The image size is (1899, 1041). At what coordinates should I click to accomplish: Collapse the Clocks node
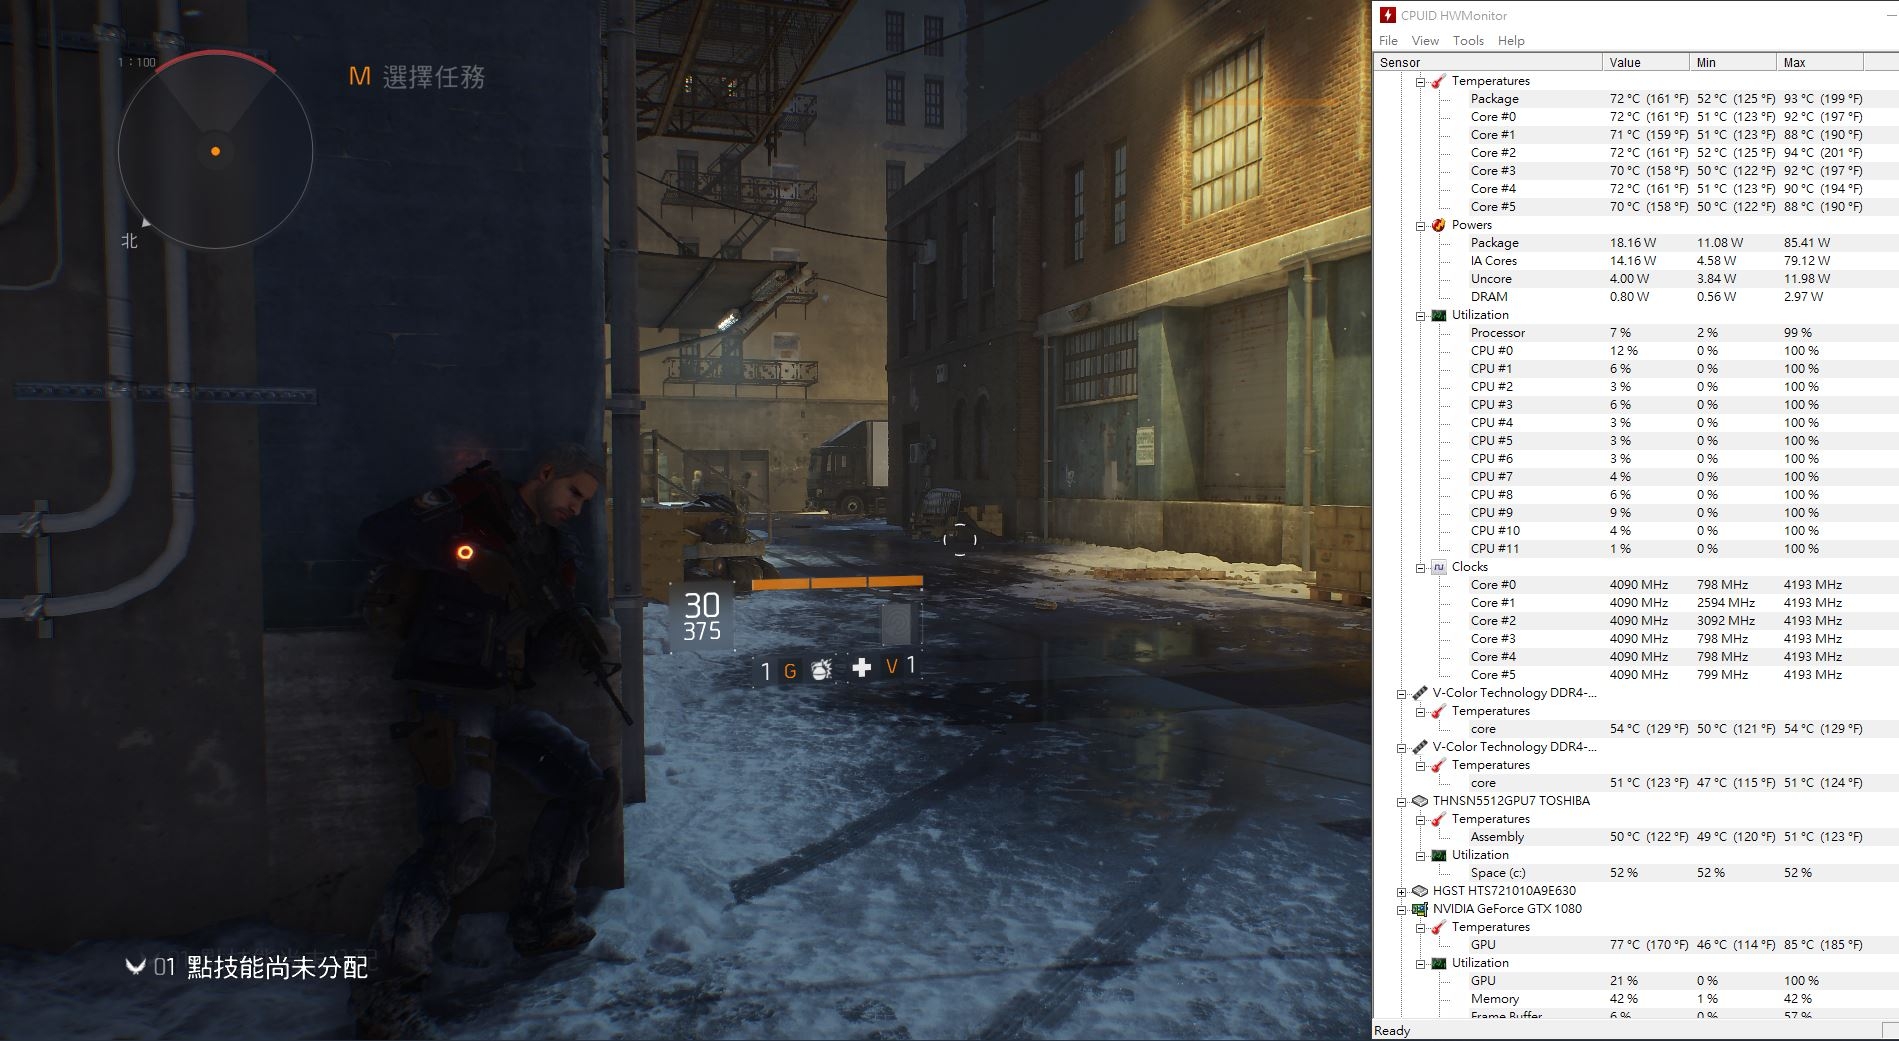coord(1420,568)
